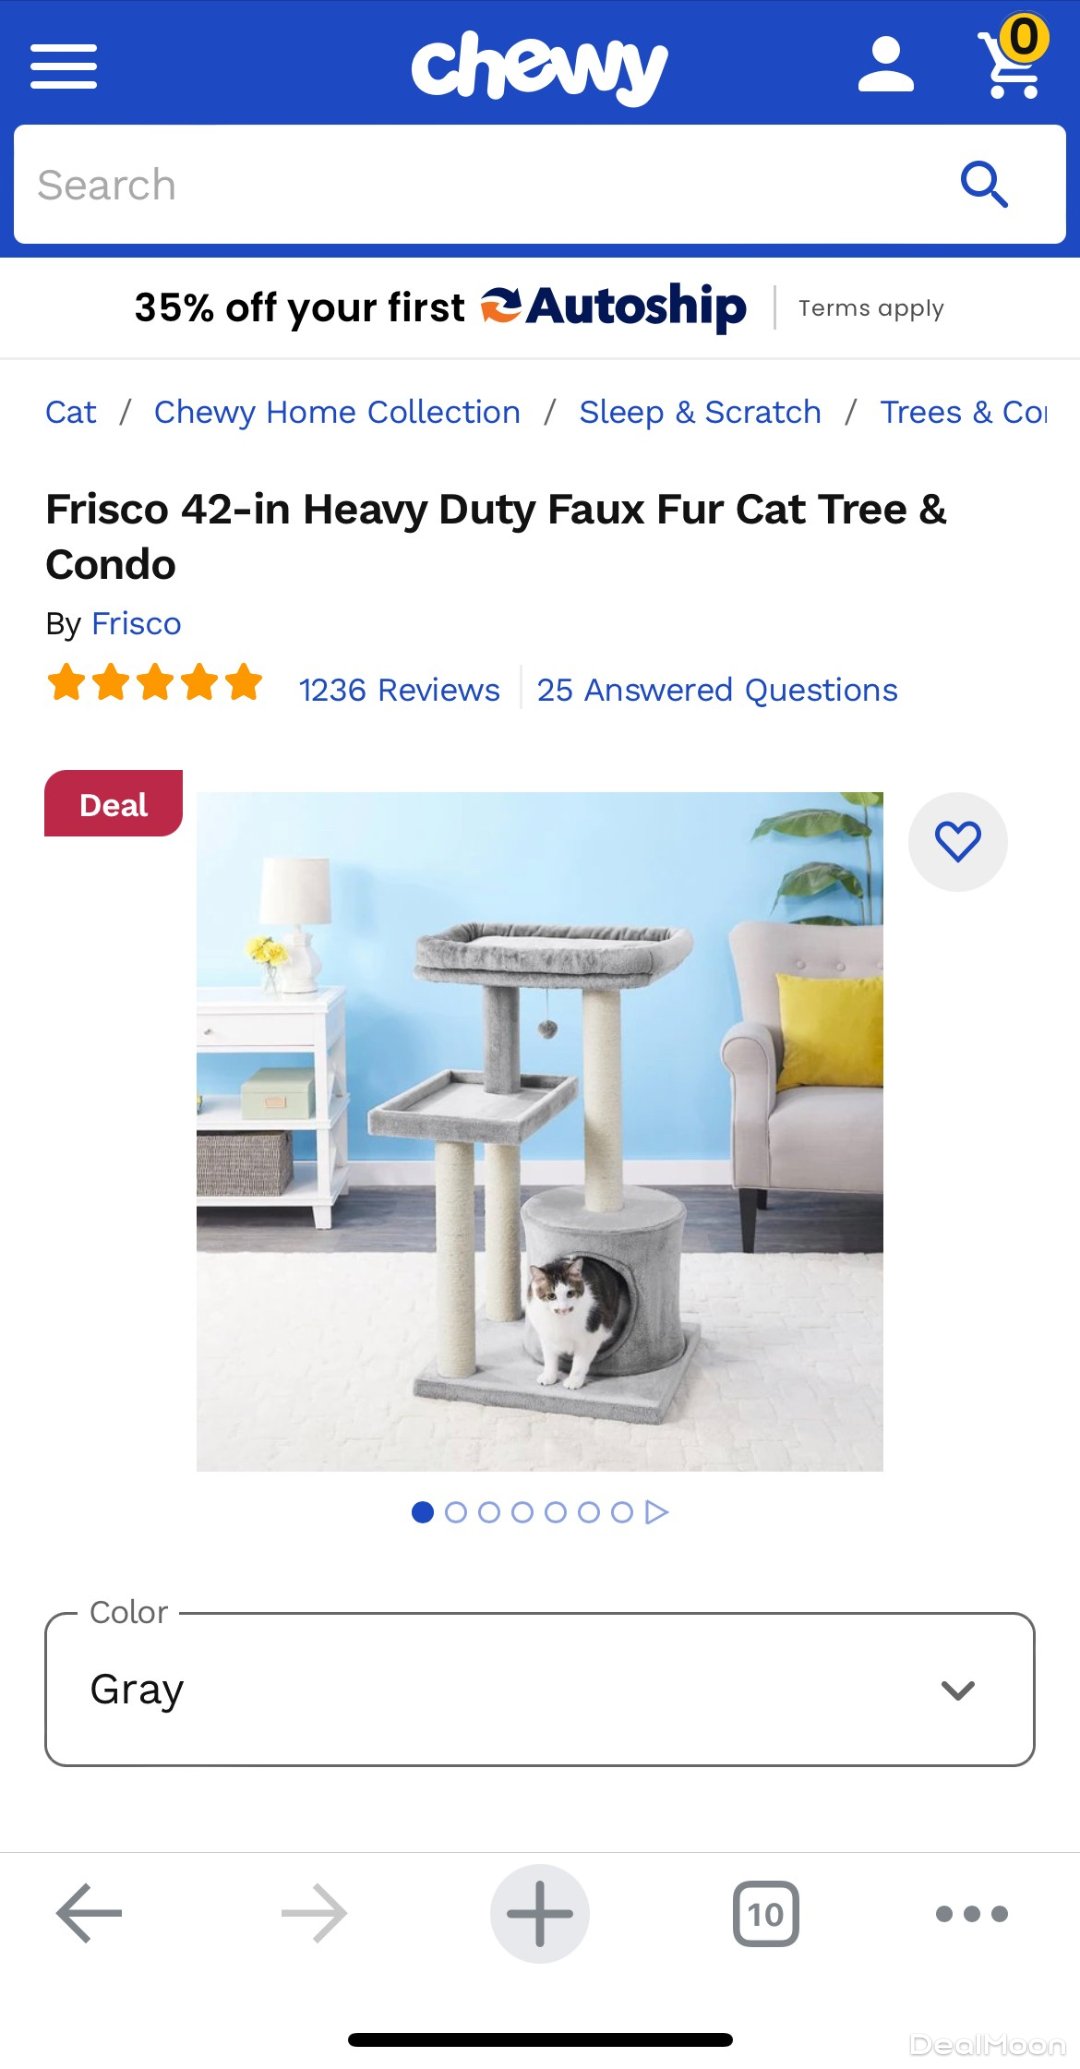Add item to favorites with heart icon

point(958,841)
